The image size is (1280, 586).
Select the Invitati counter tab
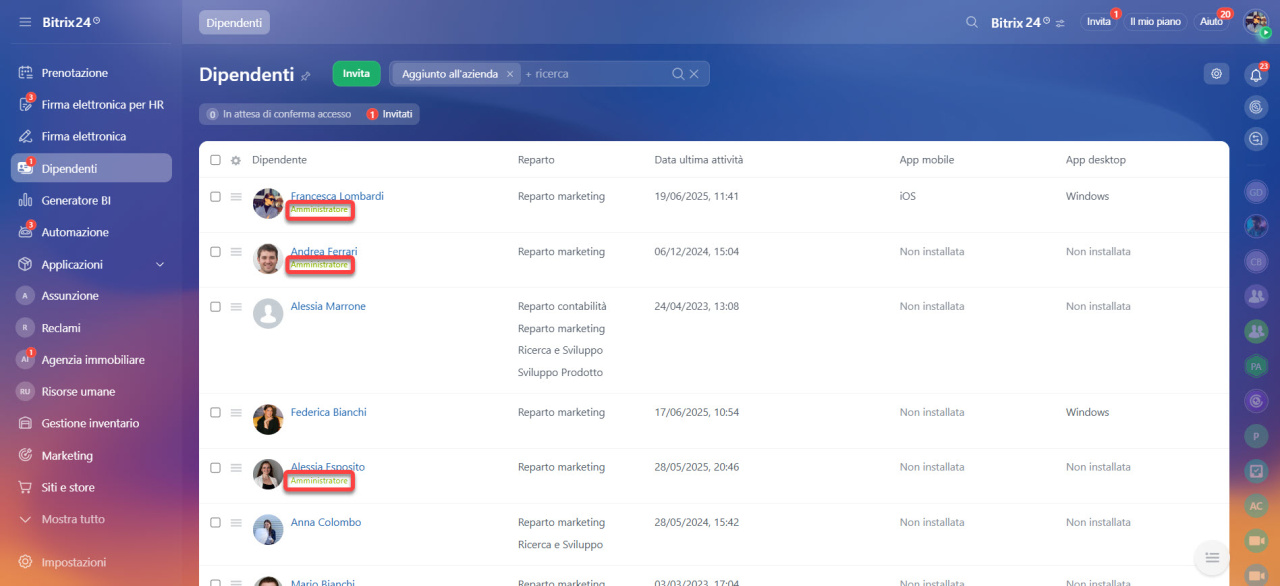[x=390, y=114]
